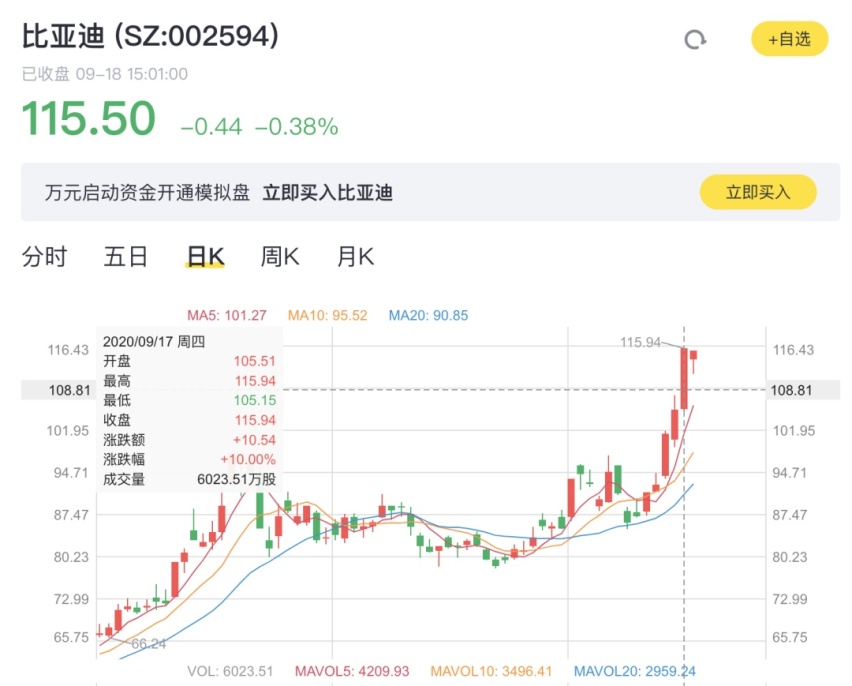Screen dimensions: 852x686
Task: Select the 日K tab
Action: pos(205,257)
